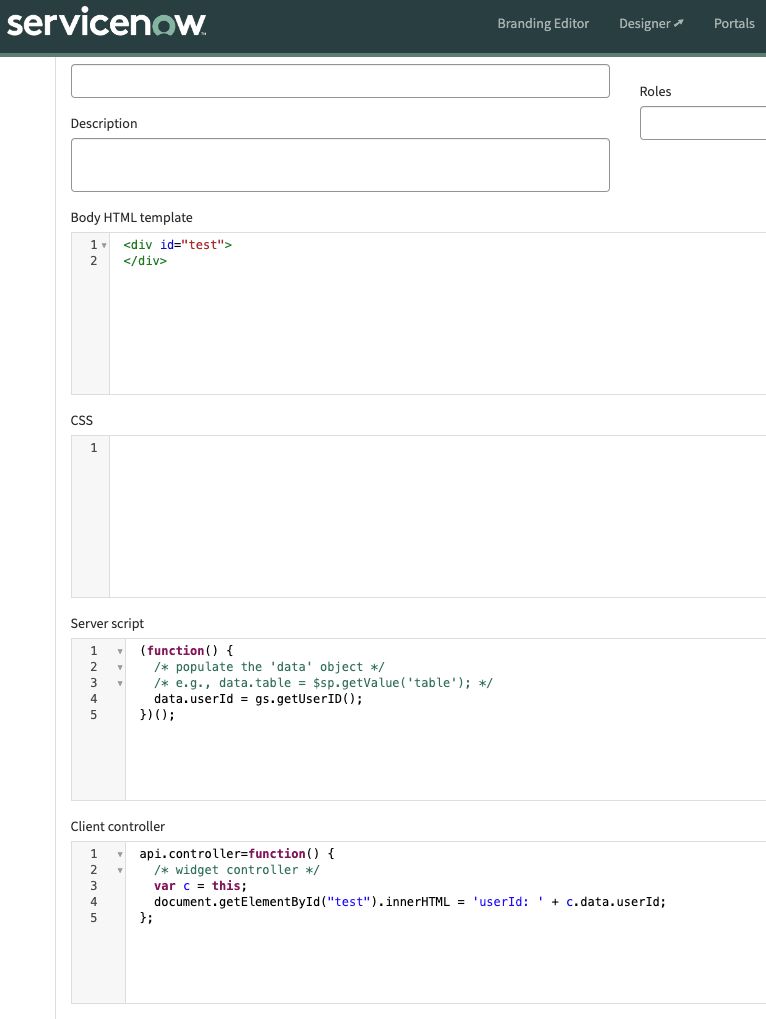Focus the empty field above Description

(340, 81)
